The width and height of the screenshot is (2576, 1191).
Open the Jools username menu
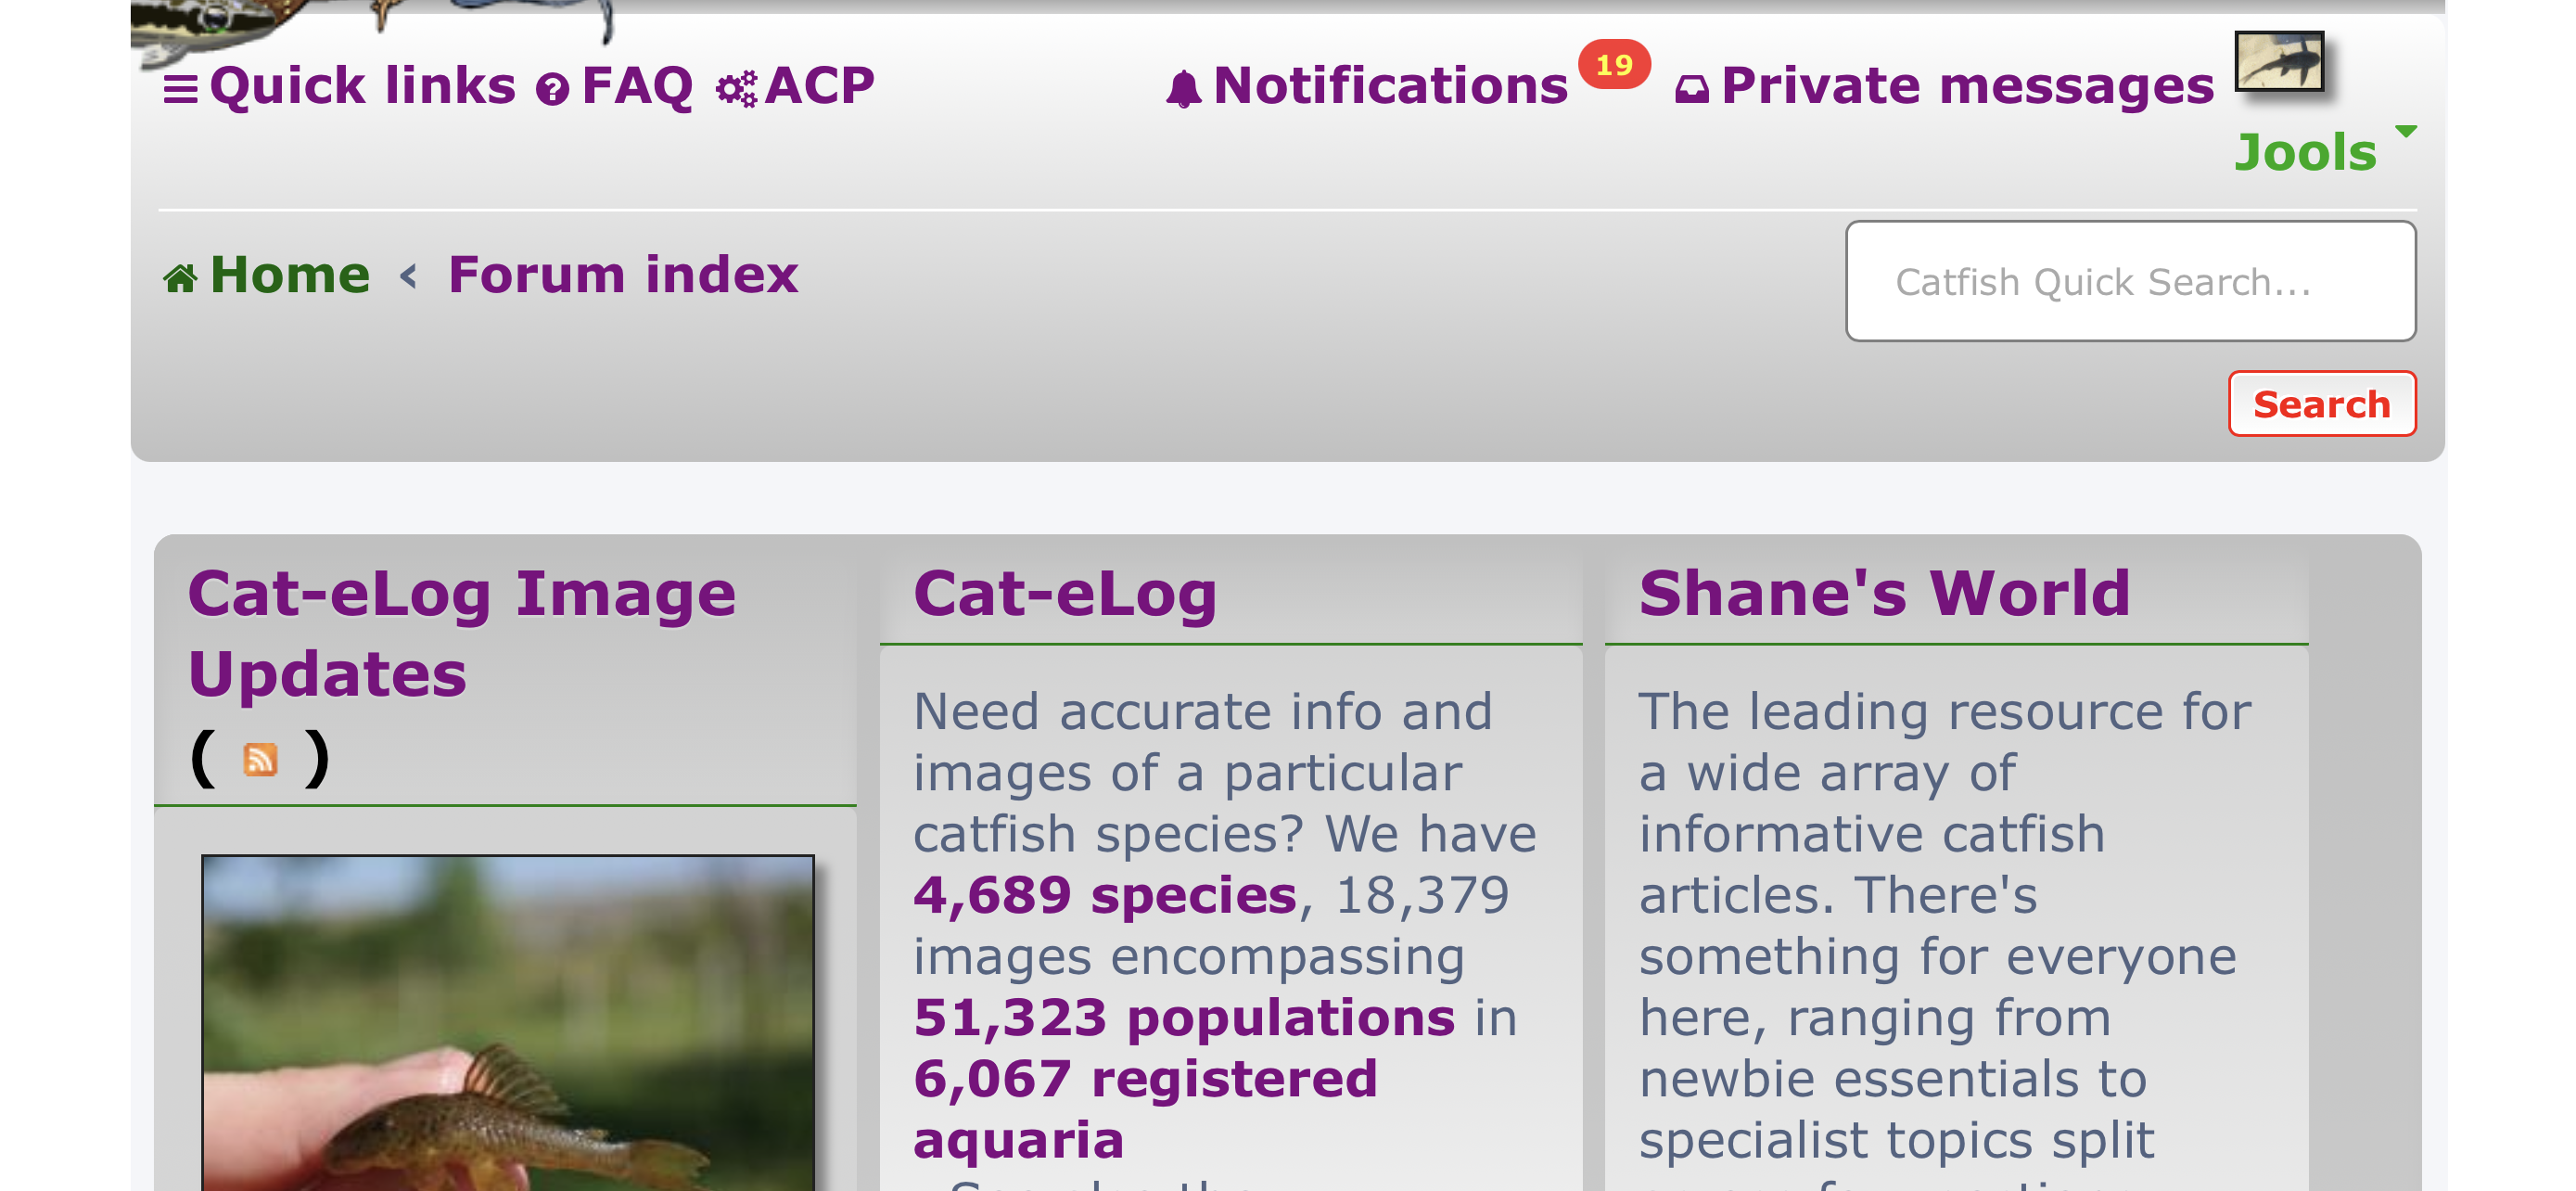[x=2305, y=153]
